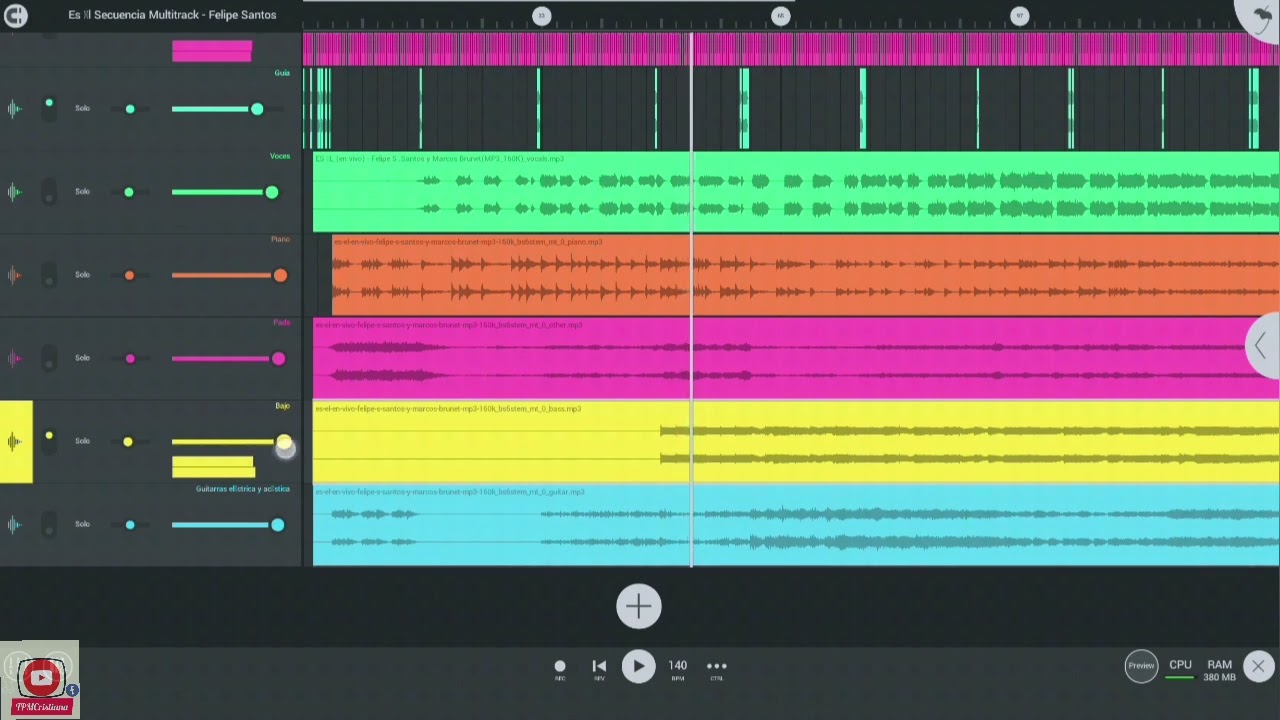Click the Voces track pan knob
This screenshot has width=1280, height=720.
[128, 192]
